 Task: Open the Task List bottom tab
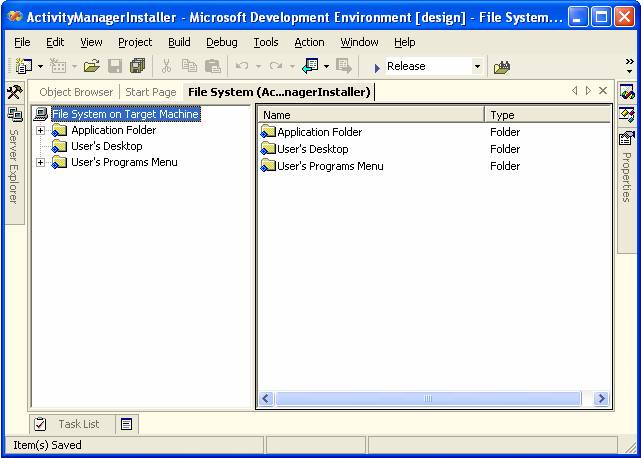point(73,424)
